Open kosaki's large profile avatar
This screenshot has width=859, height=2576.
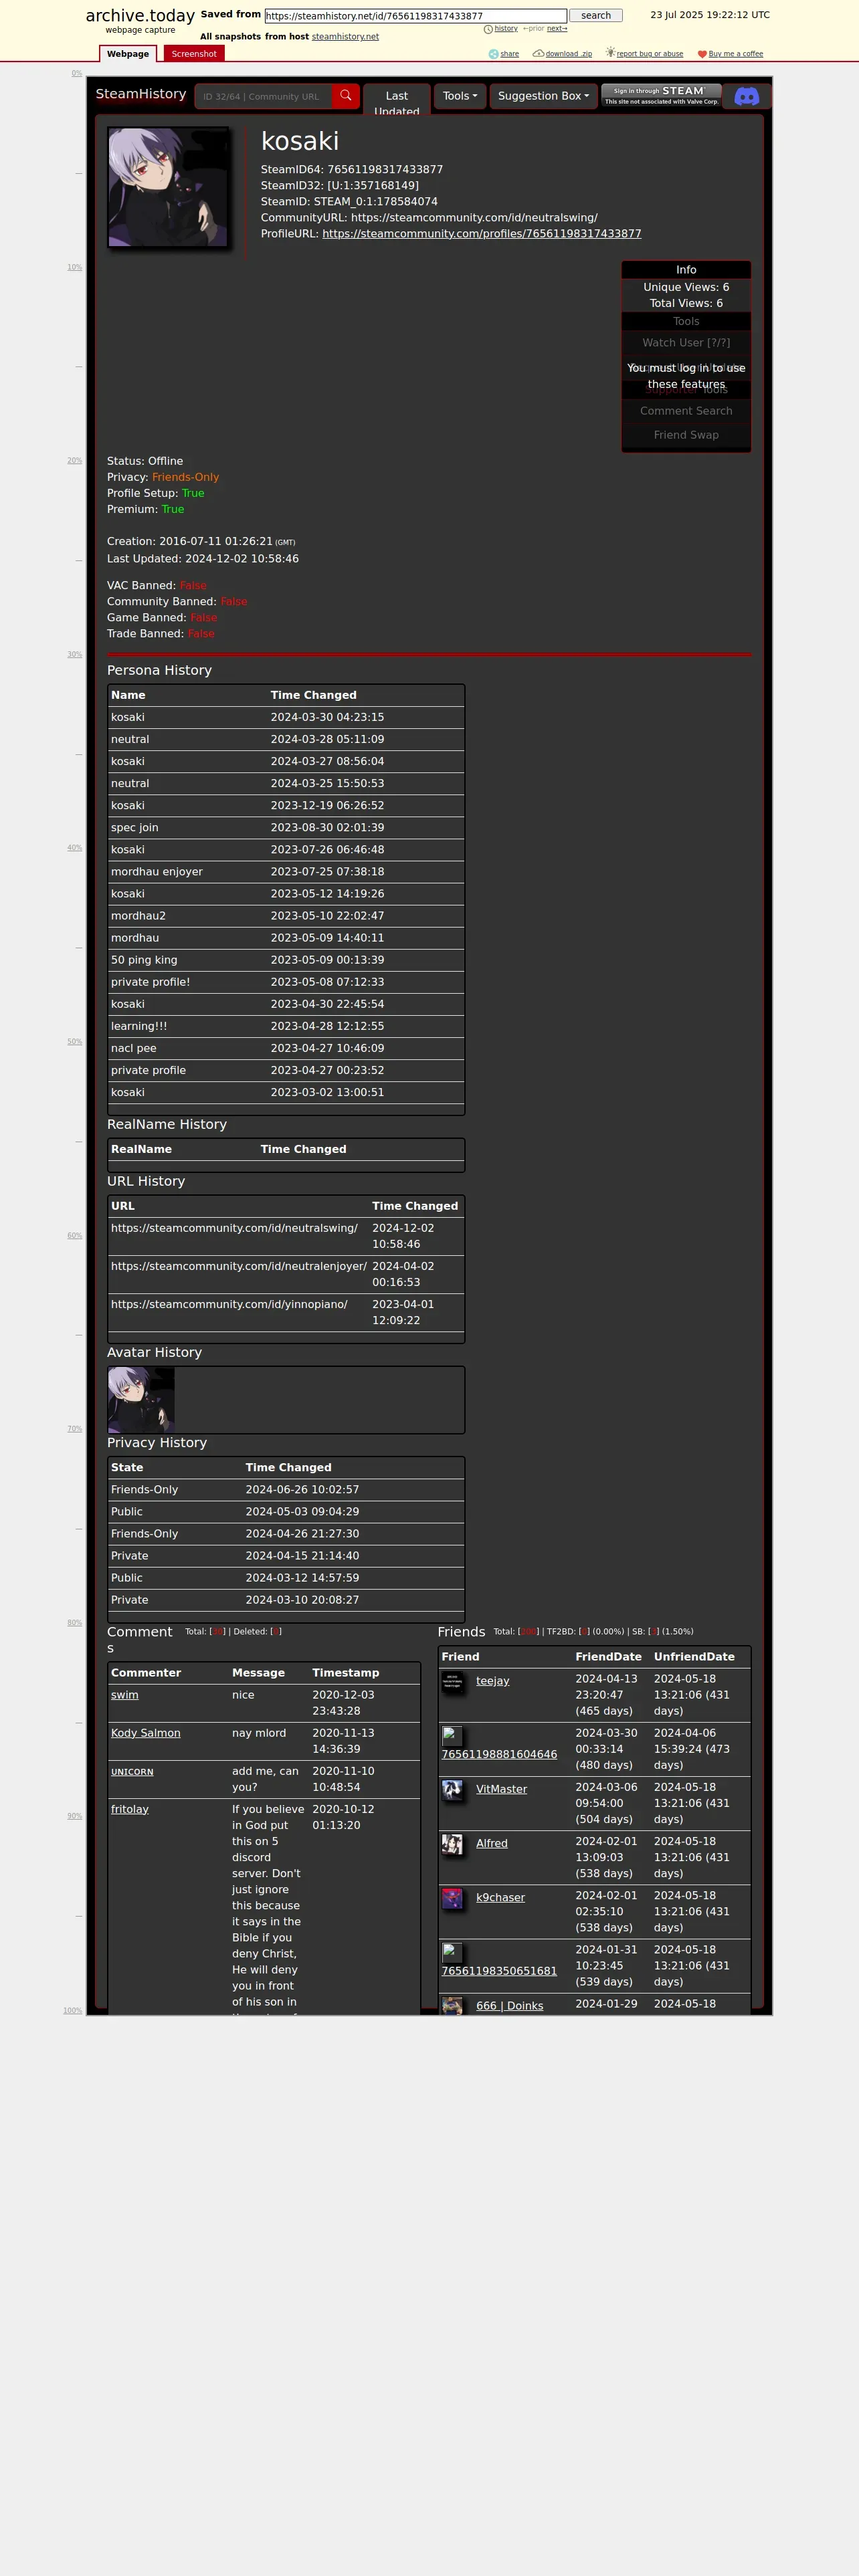coord(168,187)
